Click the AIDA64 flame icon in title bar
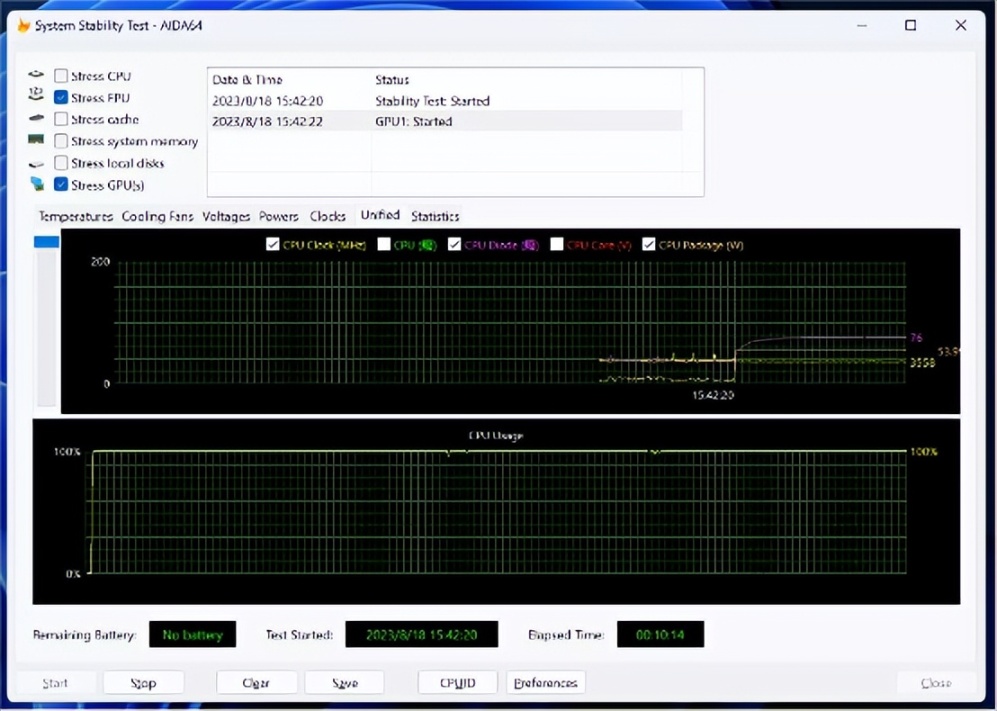Viewport: 997px width, 711px height. coord(23,26)
